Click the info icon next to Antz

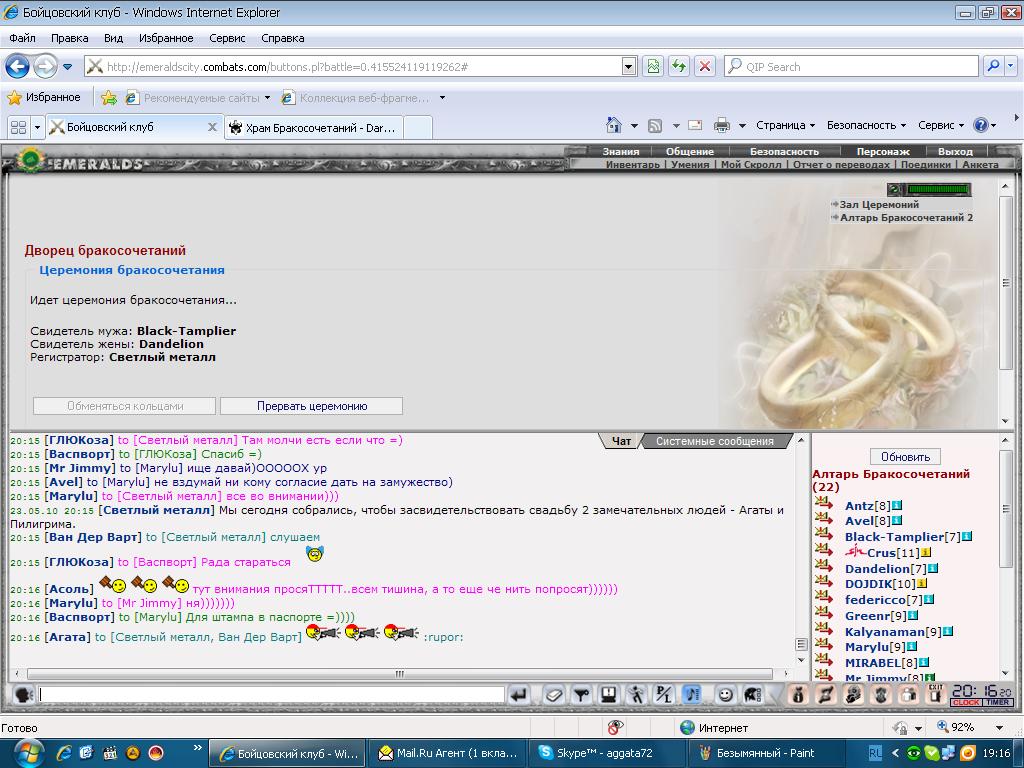point(897,505)
